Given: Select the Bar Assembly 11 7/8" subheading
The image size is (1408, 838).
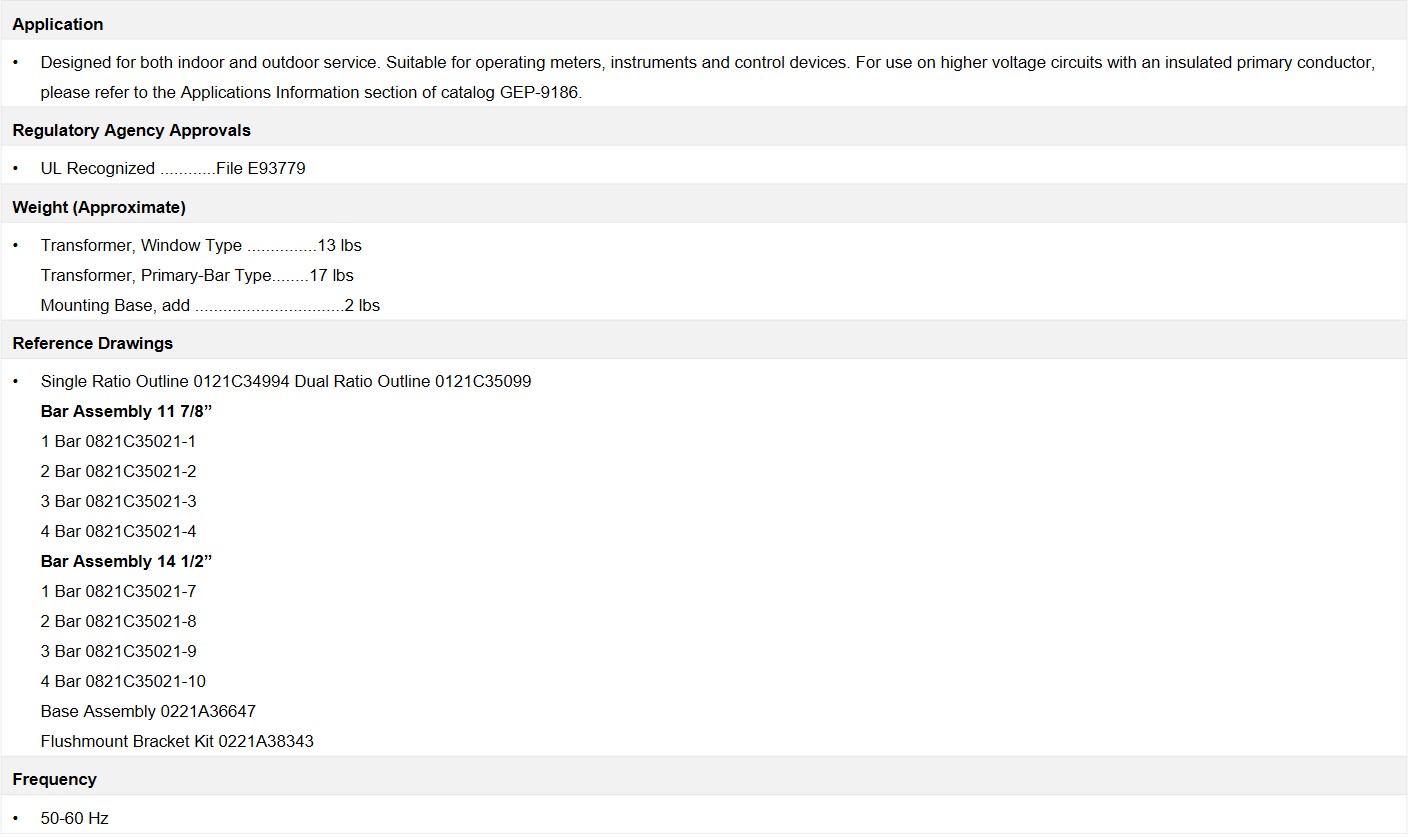Looking at the screenshot, I should click(127, 411).
